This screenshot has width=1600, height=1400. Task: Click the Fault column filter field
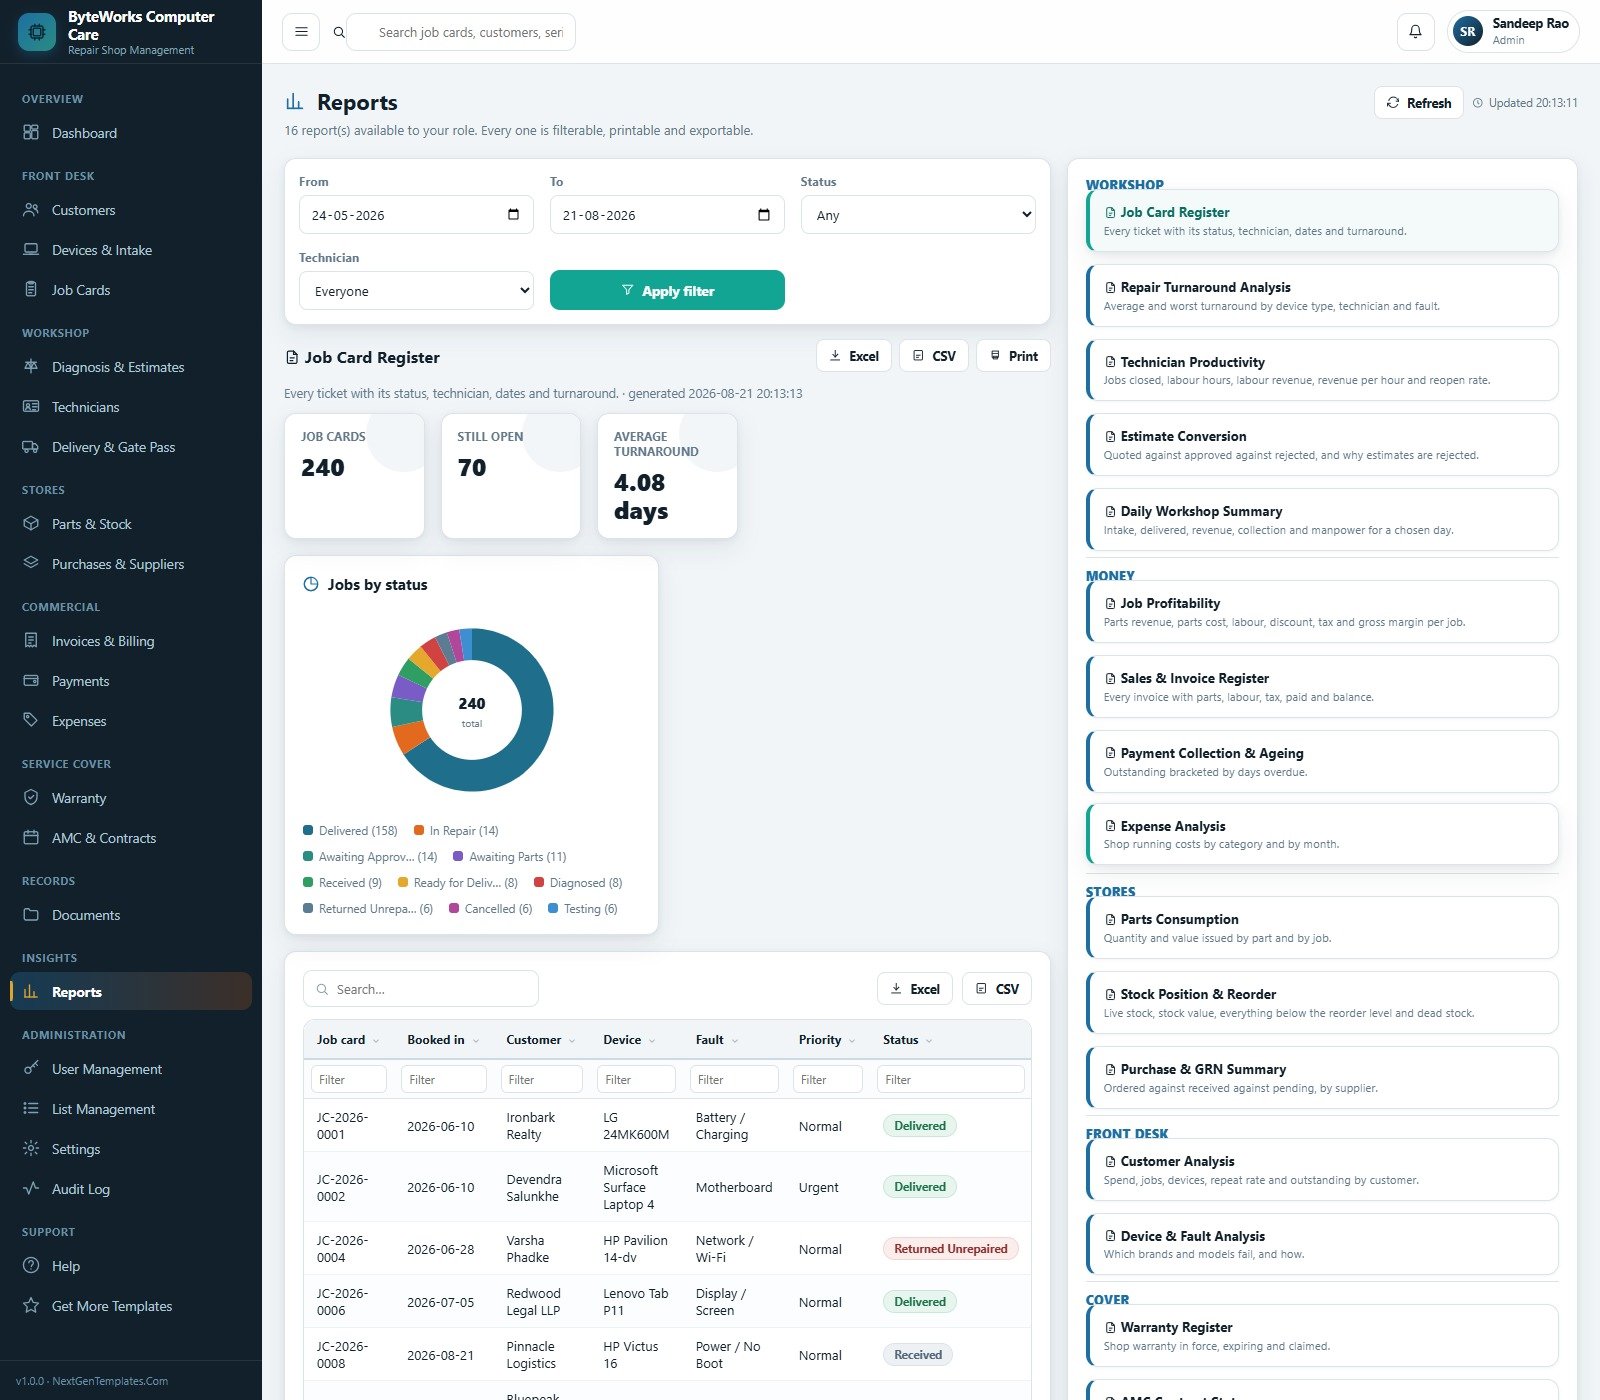click(x=734, y=1080)
